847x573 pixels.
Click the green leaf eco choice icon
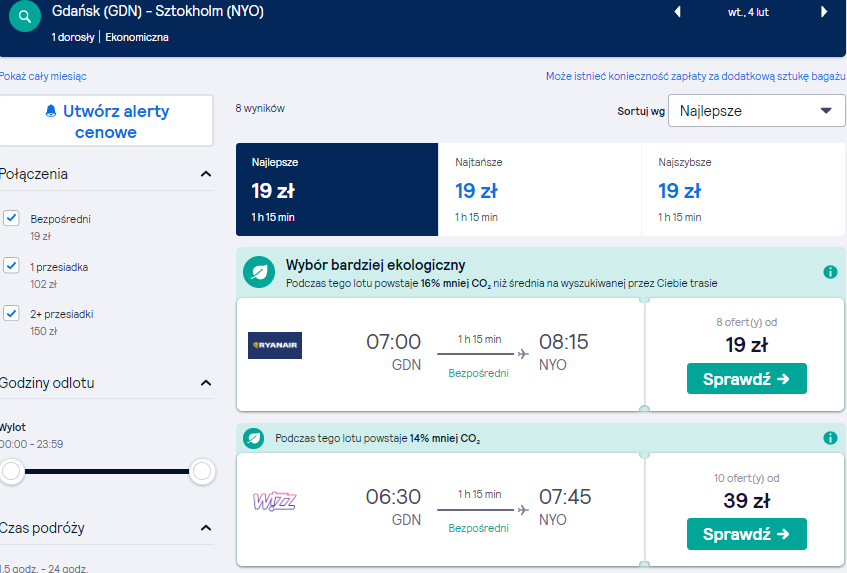259,272
